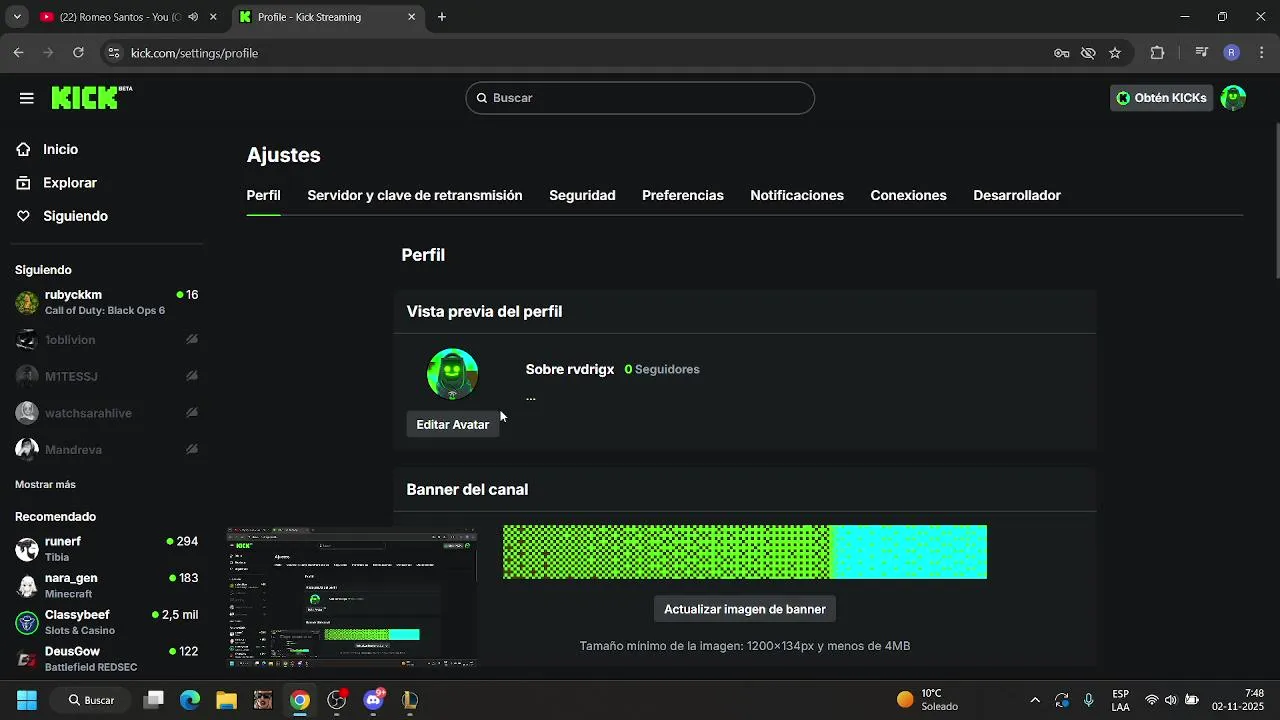Open M1TESSJ channel avatar
The height and width of the screenshot is (720, 1280).
tap(27, 376)
